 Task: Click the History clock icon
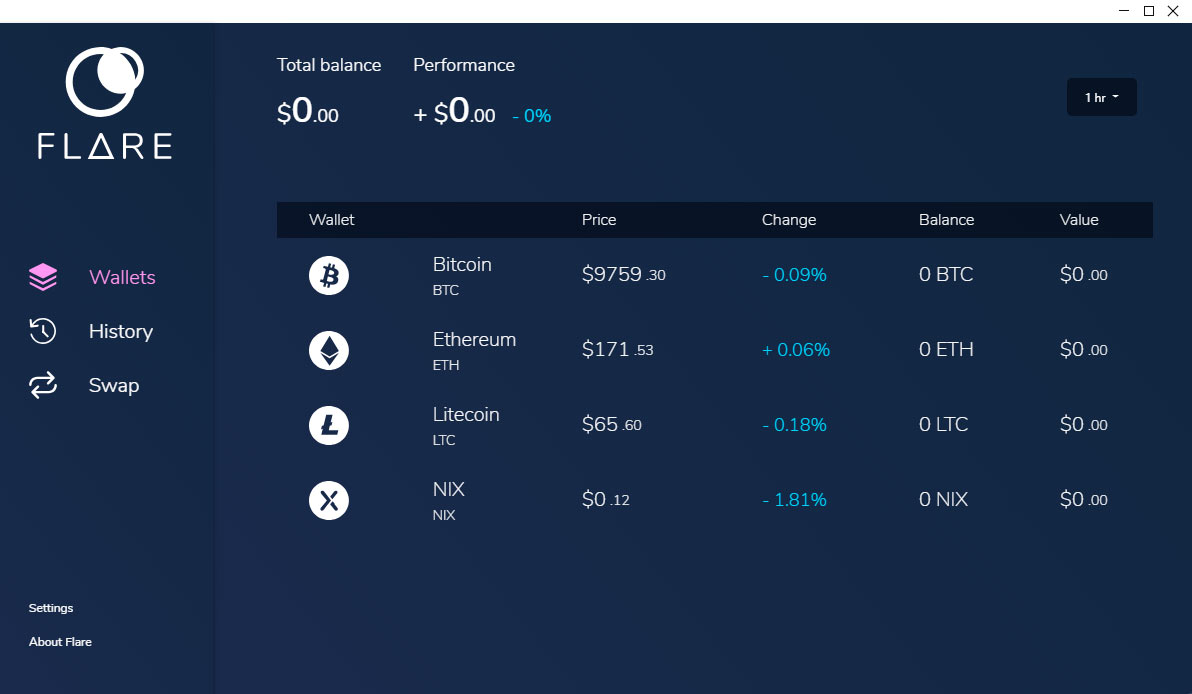(x=43, y=331)
